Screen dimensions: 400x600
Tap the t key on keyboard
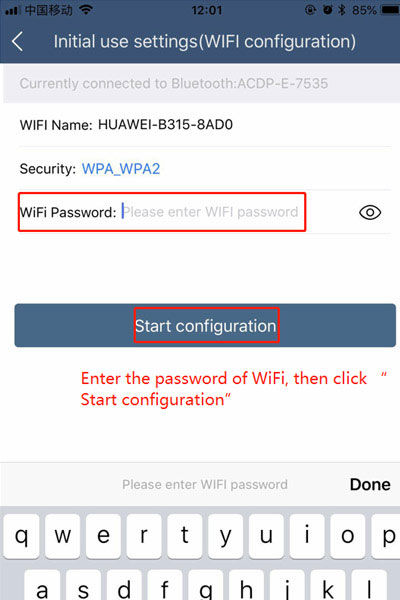[184, 536]
